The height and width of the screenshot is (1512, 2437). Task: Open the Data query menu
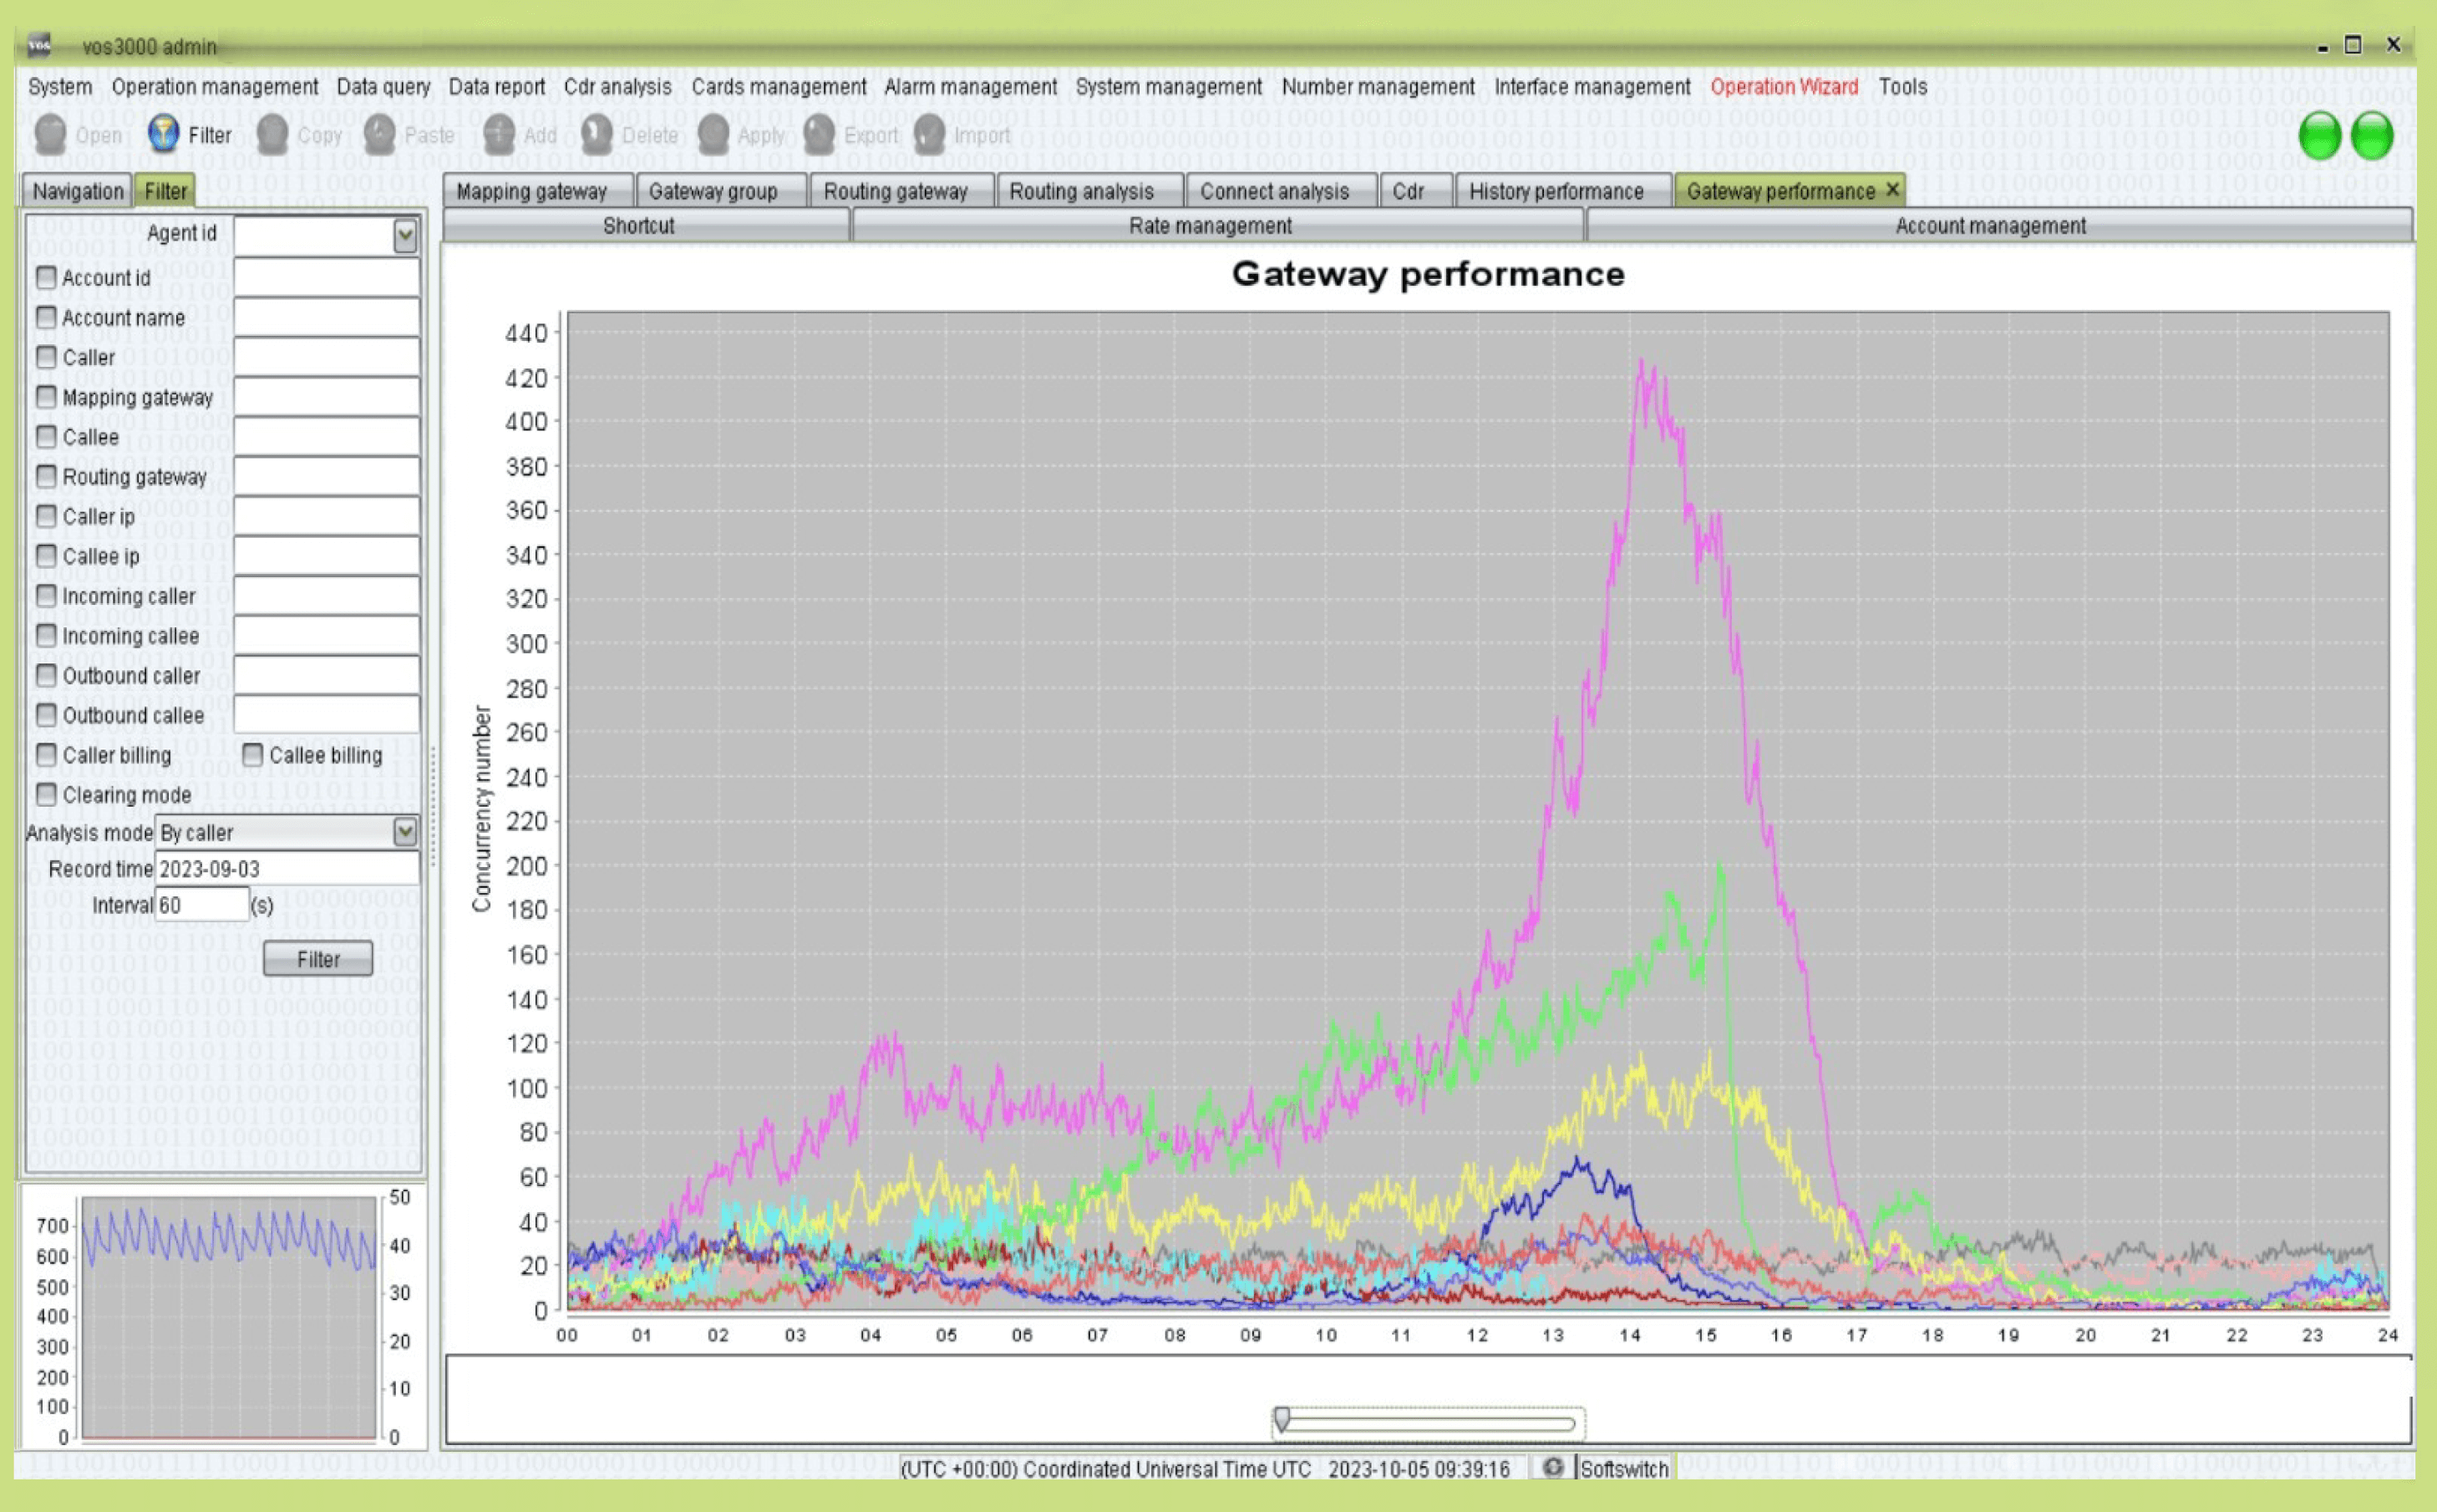pyautogui.click(x=383, y=87)
